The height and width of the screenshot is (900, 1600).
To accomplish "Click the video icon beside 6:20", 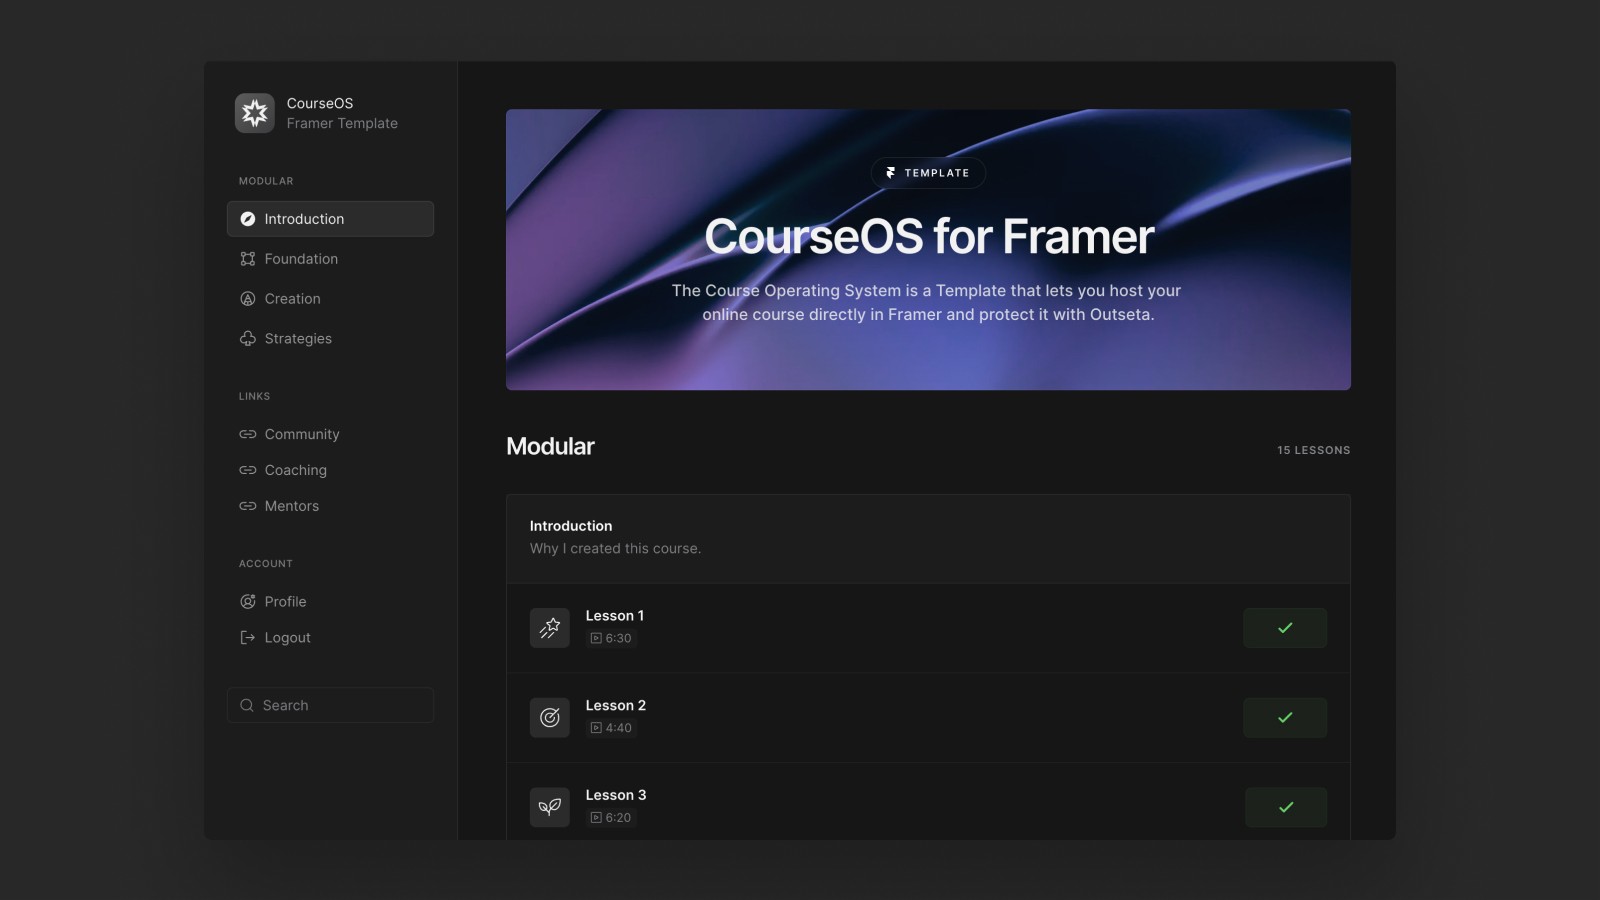I will (x=596, y=818).
